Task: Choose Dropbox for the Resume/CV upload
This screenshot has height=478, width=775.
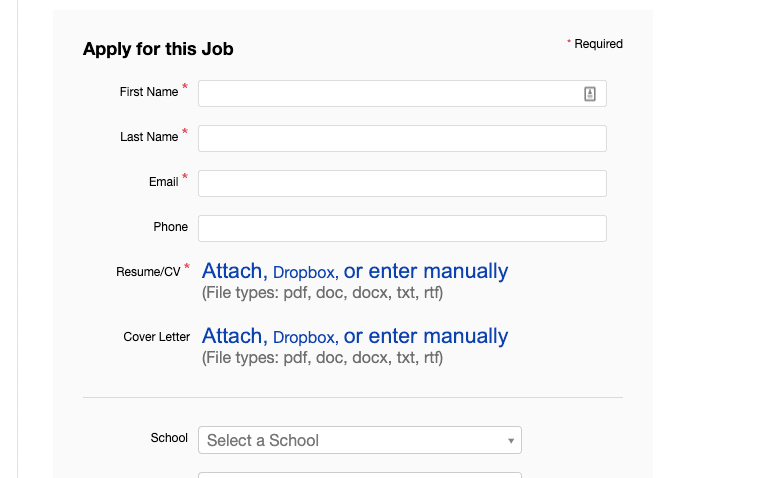Action: point(305,272)
